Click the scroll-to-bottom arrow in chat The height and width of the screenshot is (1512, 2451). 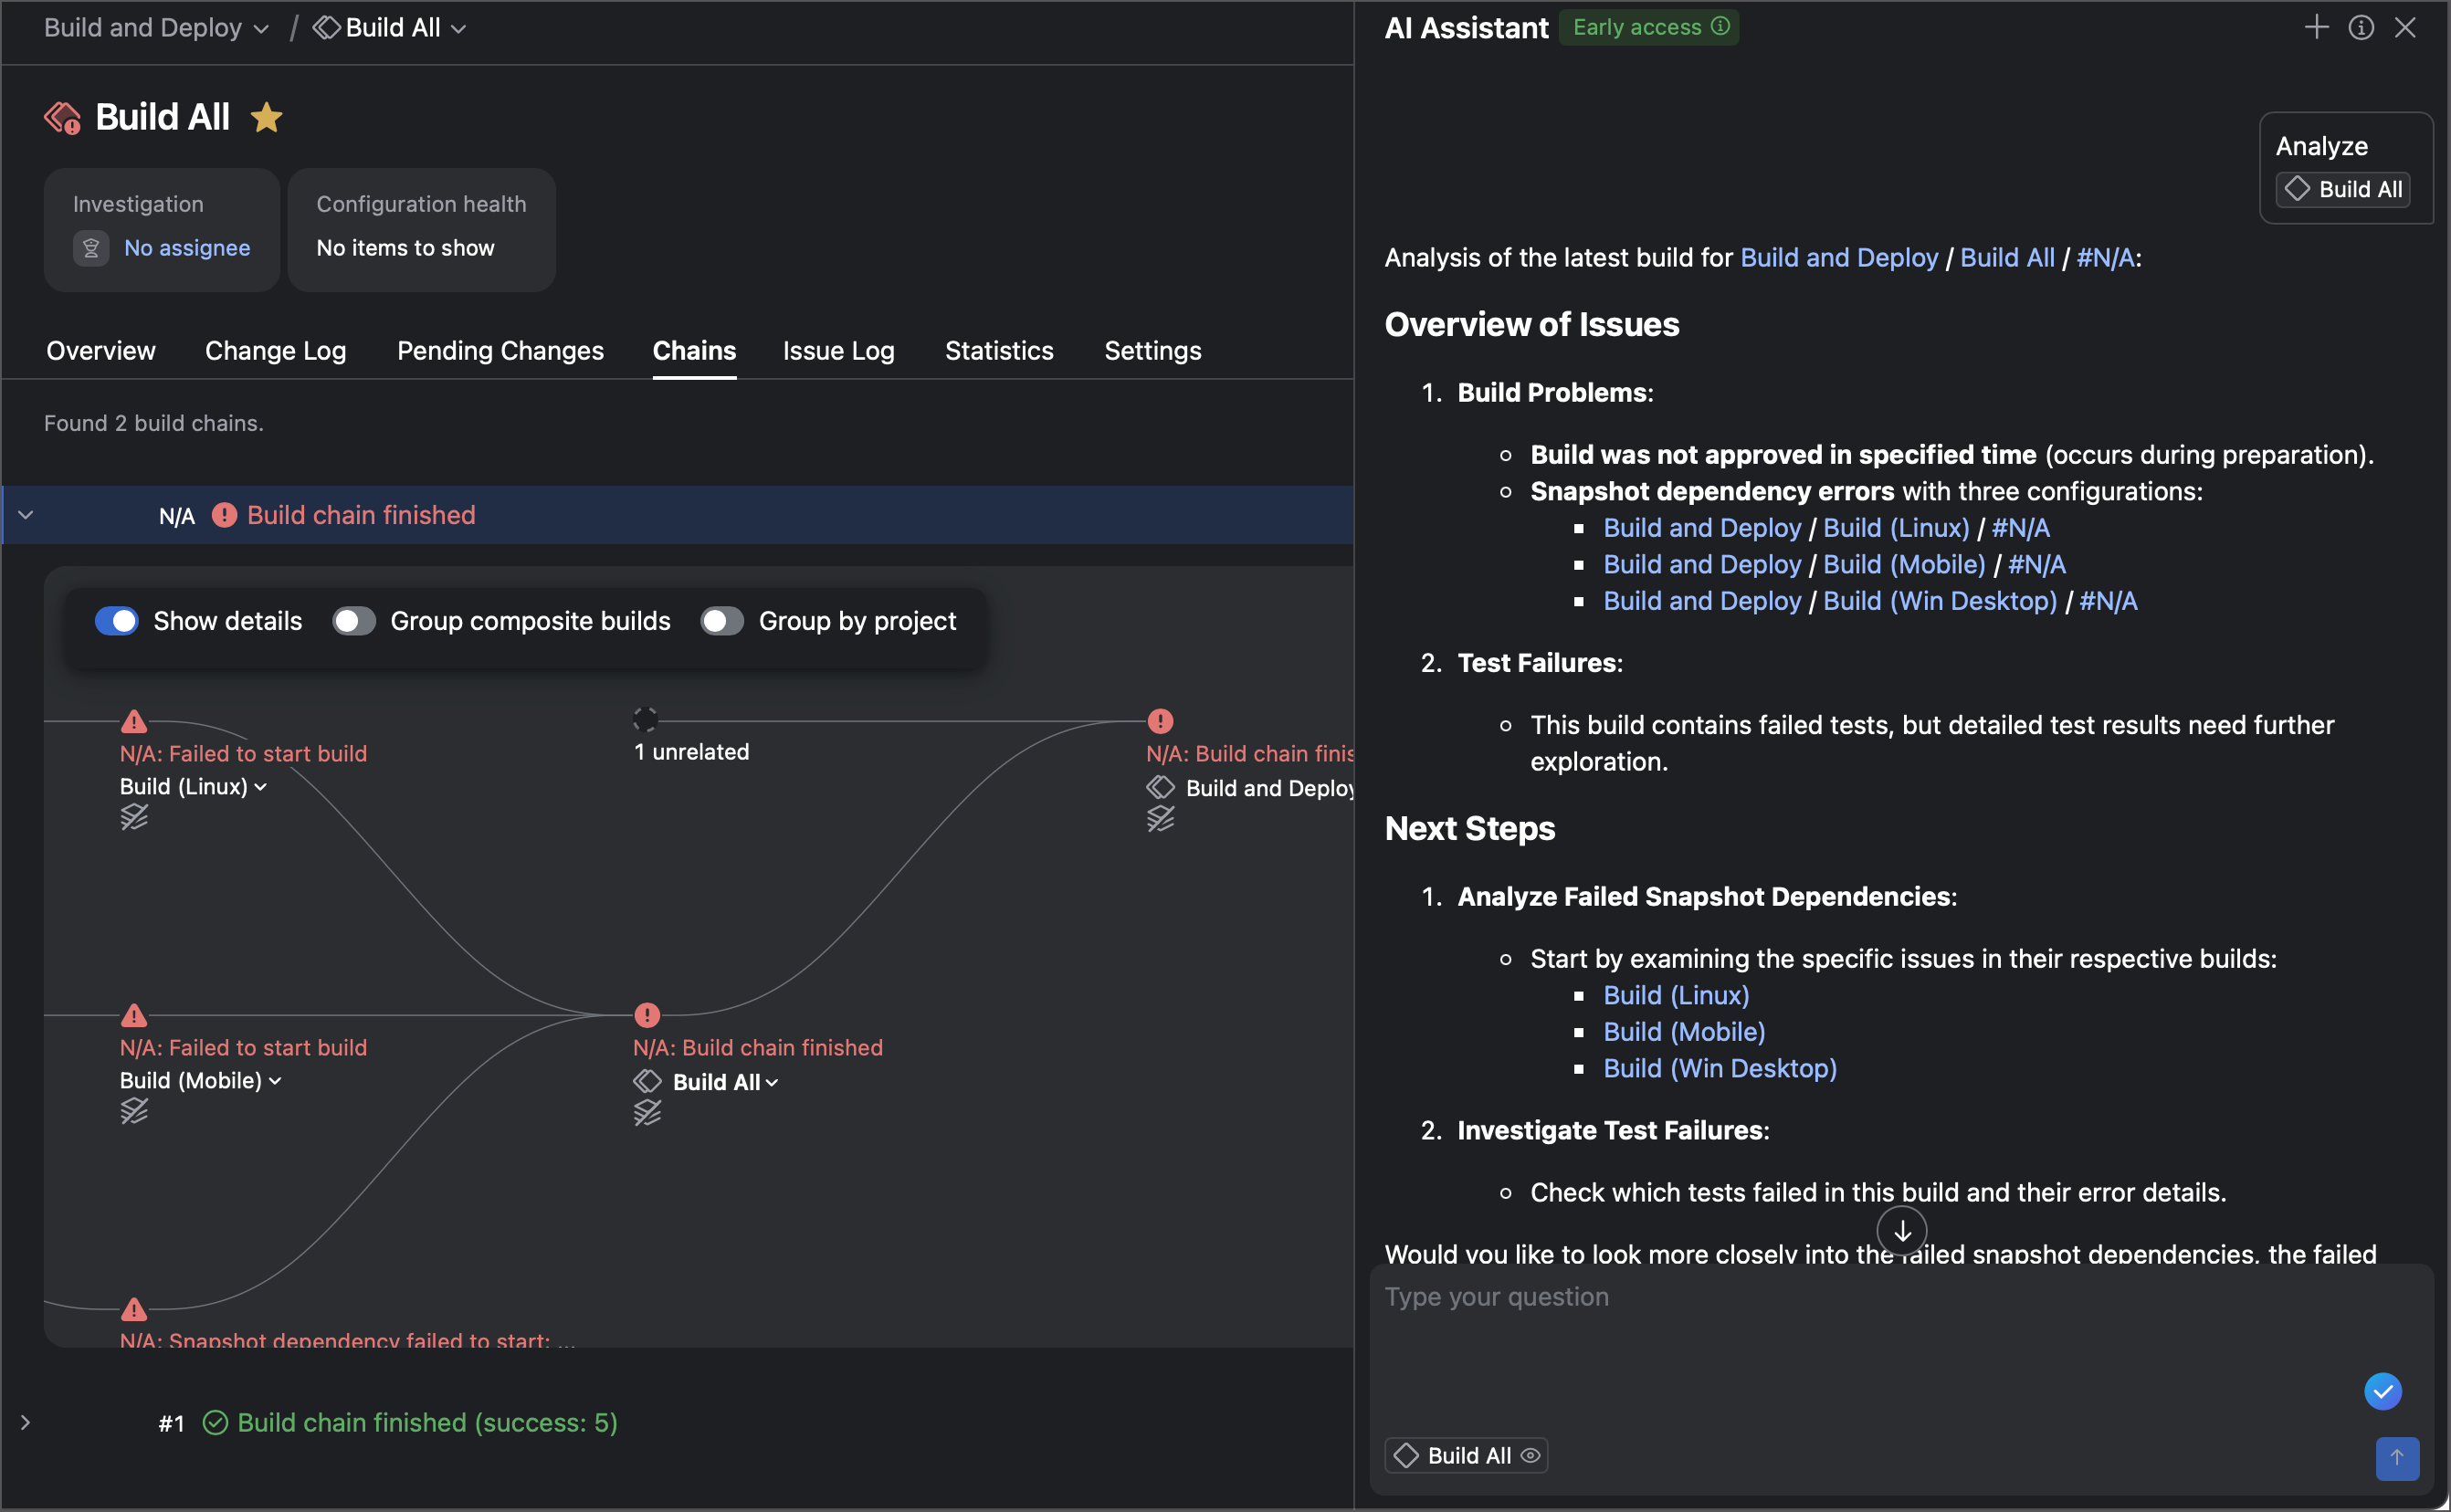pos(1901,1231)
